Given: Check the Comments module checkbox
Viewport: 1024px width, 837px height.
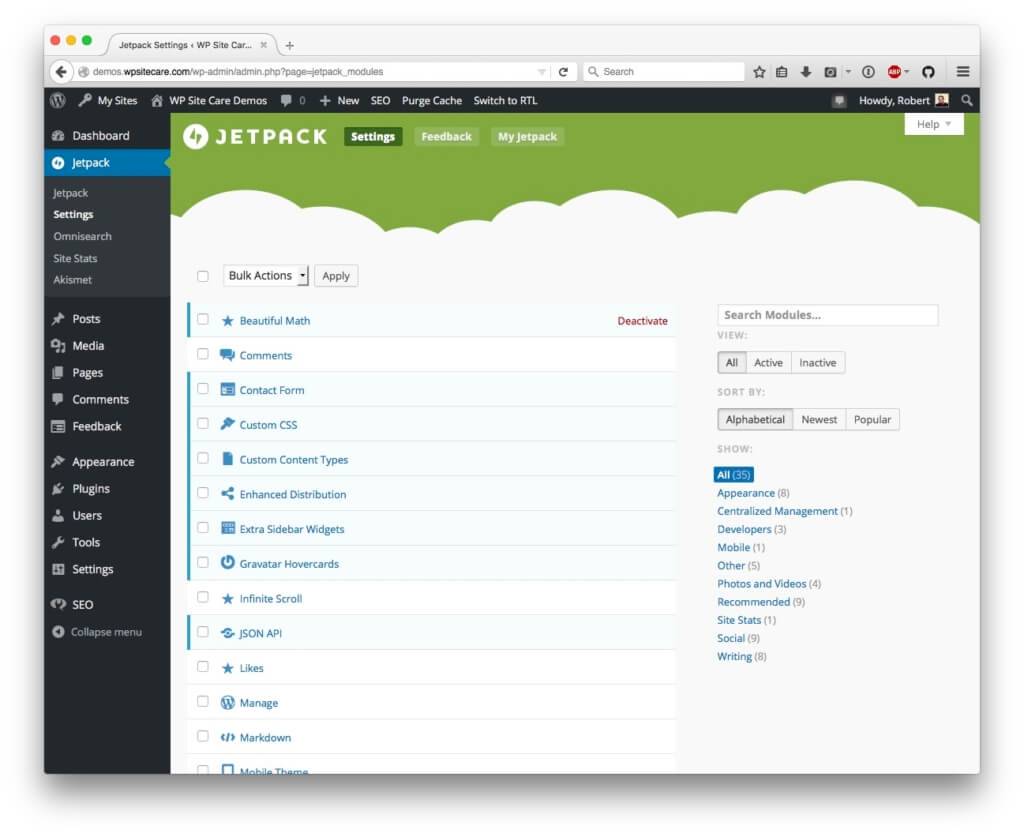Looking at the screenshot, I should pyautogui.click(x=203, y=354).
